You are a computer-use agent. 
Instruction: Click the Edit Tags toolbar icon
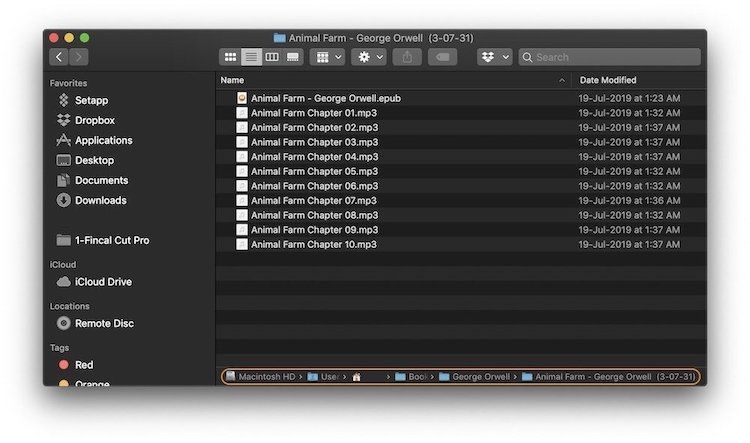(442, 57)
